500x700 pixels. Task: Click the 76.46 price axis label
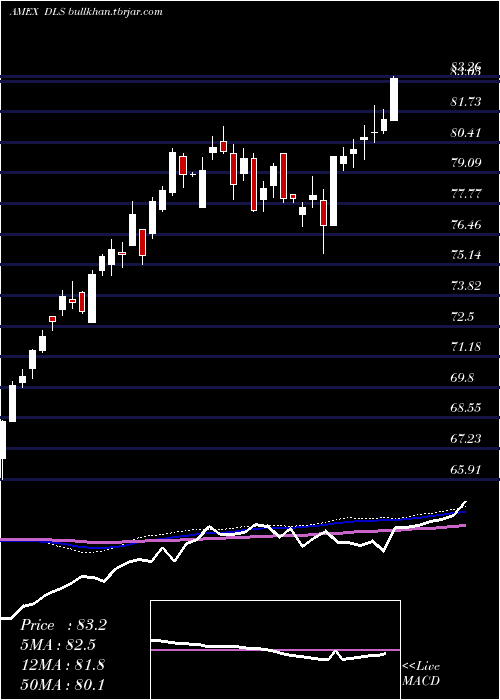(466, 225)
